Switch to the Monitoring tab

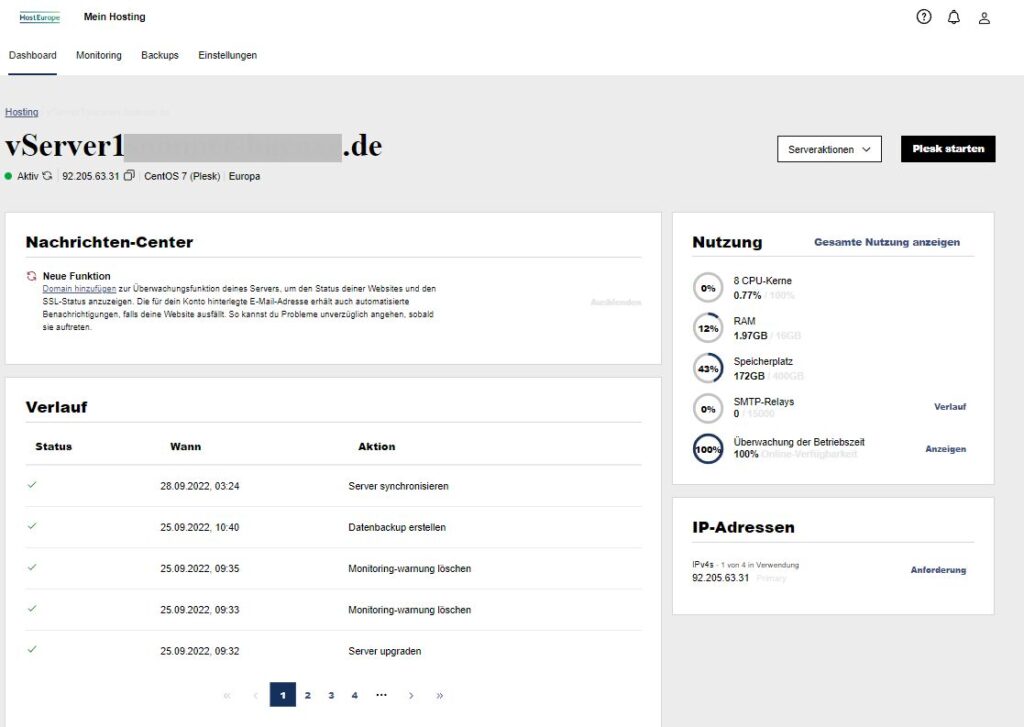point(98,55)
